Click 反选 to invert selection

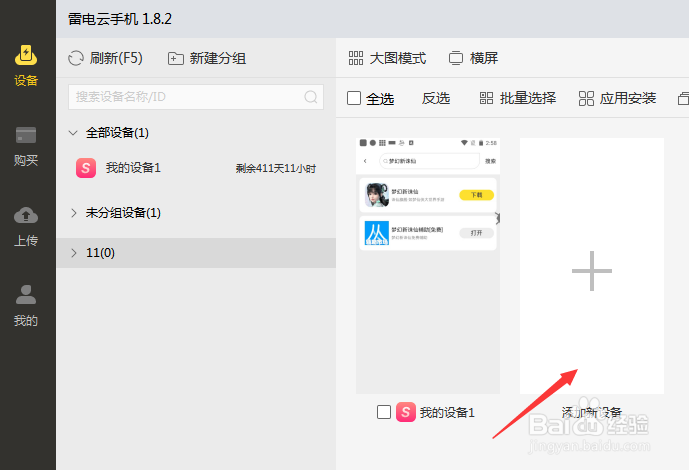click(436, 98)
